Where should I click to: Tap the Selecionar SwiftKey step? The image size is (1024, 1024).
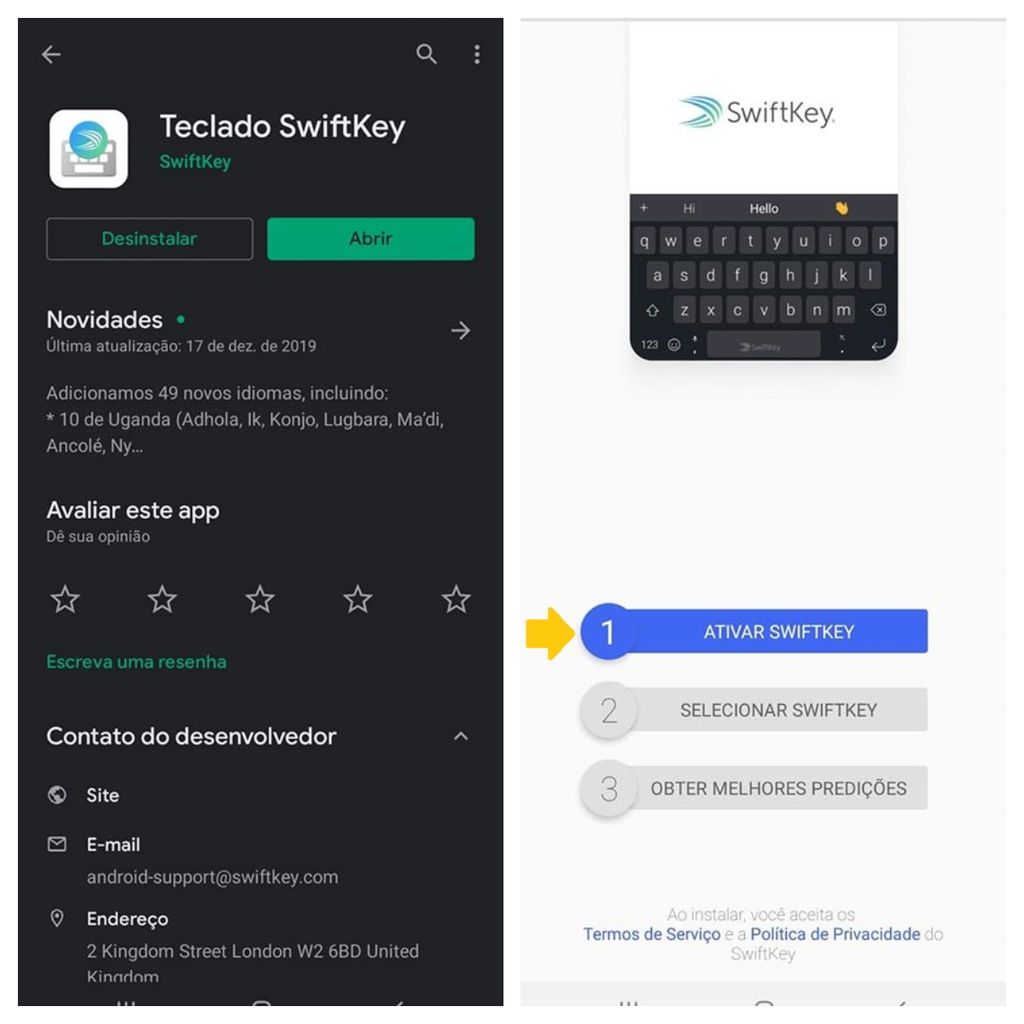pos(754,710)
